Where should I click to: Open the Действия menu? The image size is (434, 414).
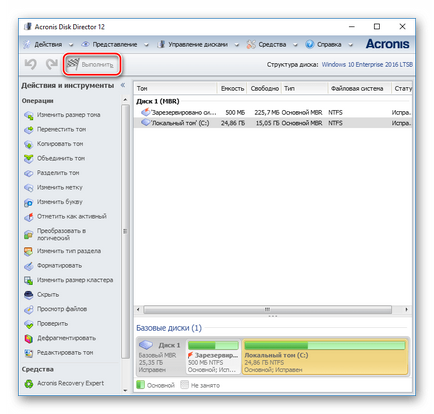48,44
